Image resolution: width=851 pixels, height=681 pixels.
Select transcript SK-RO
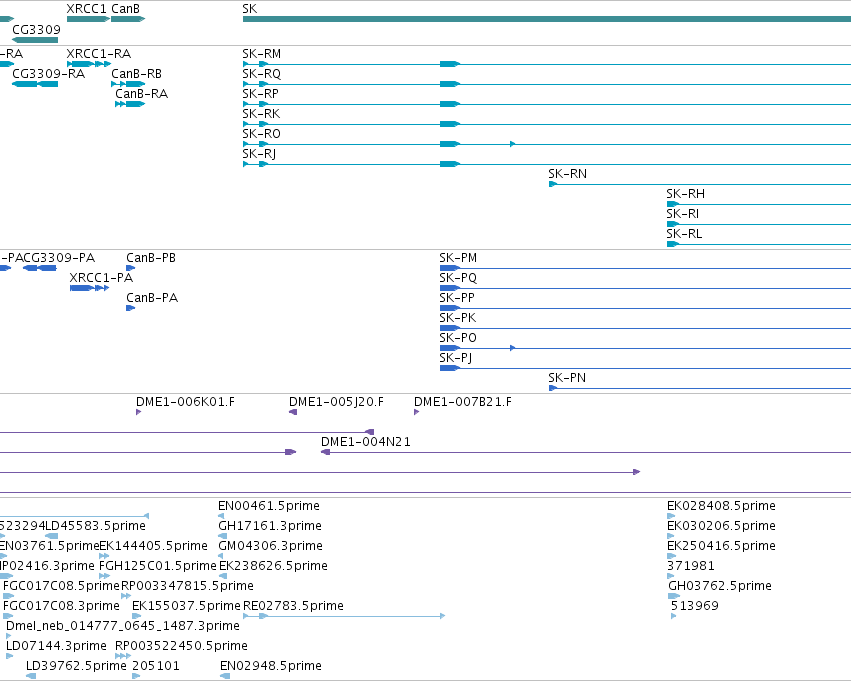tap(547, 144)
